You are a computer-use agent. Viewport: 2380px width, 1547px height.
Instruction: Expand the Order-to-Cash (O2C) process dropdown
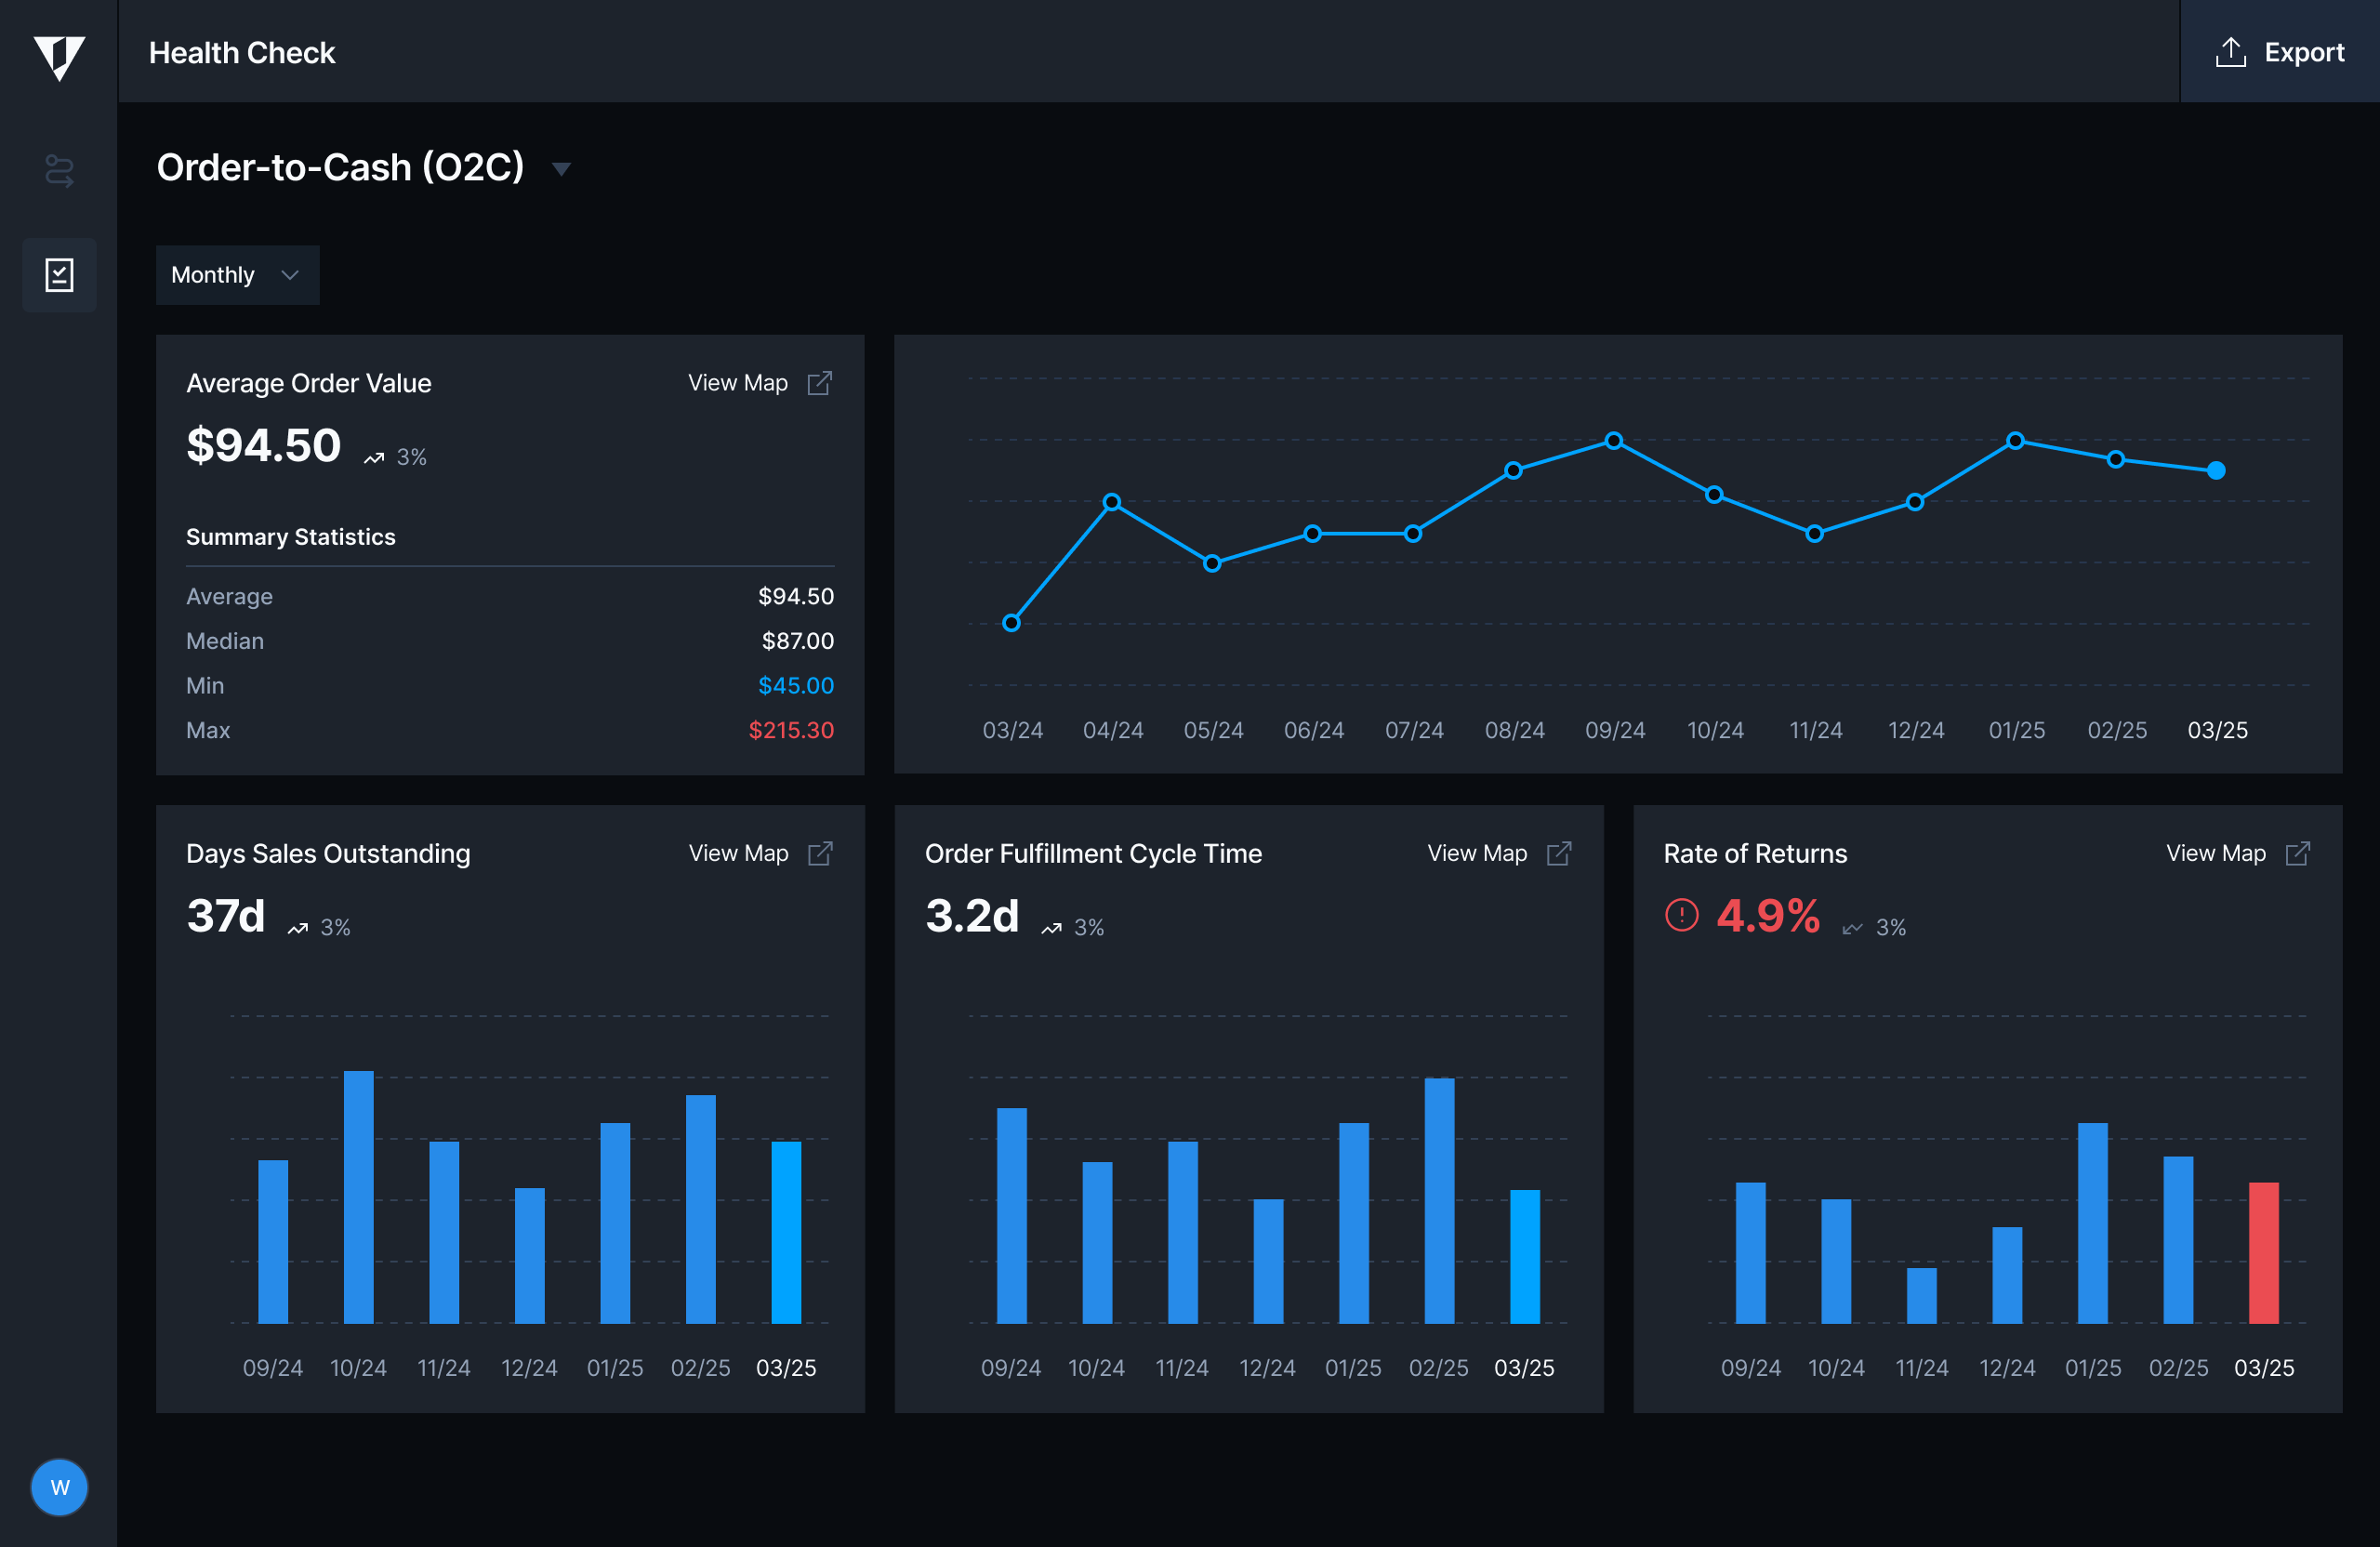pos(561,169)
